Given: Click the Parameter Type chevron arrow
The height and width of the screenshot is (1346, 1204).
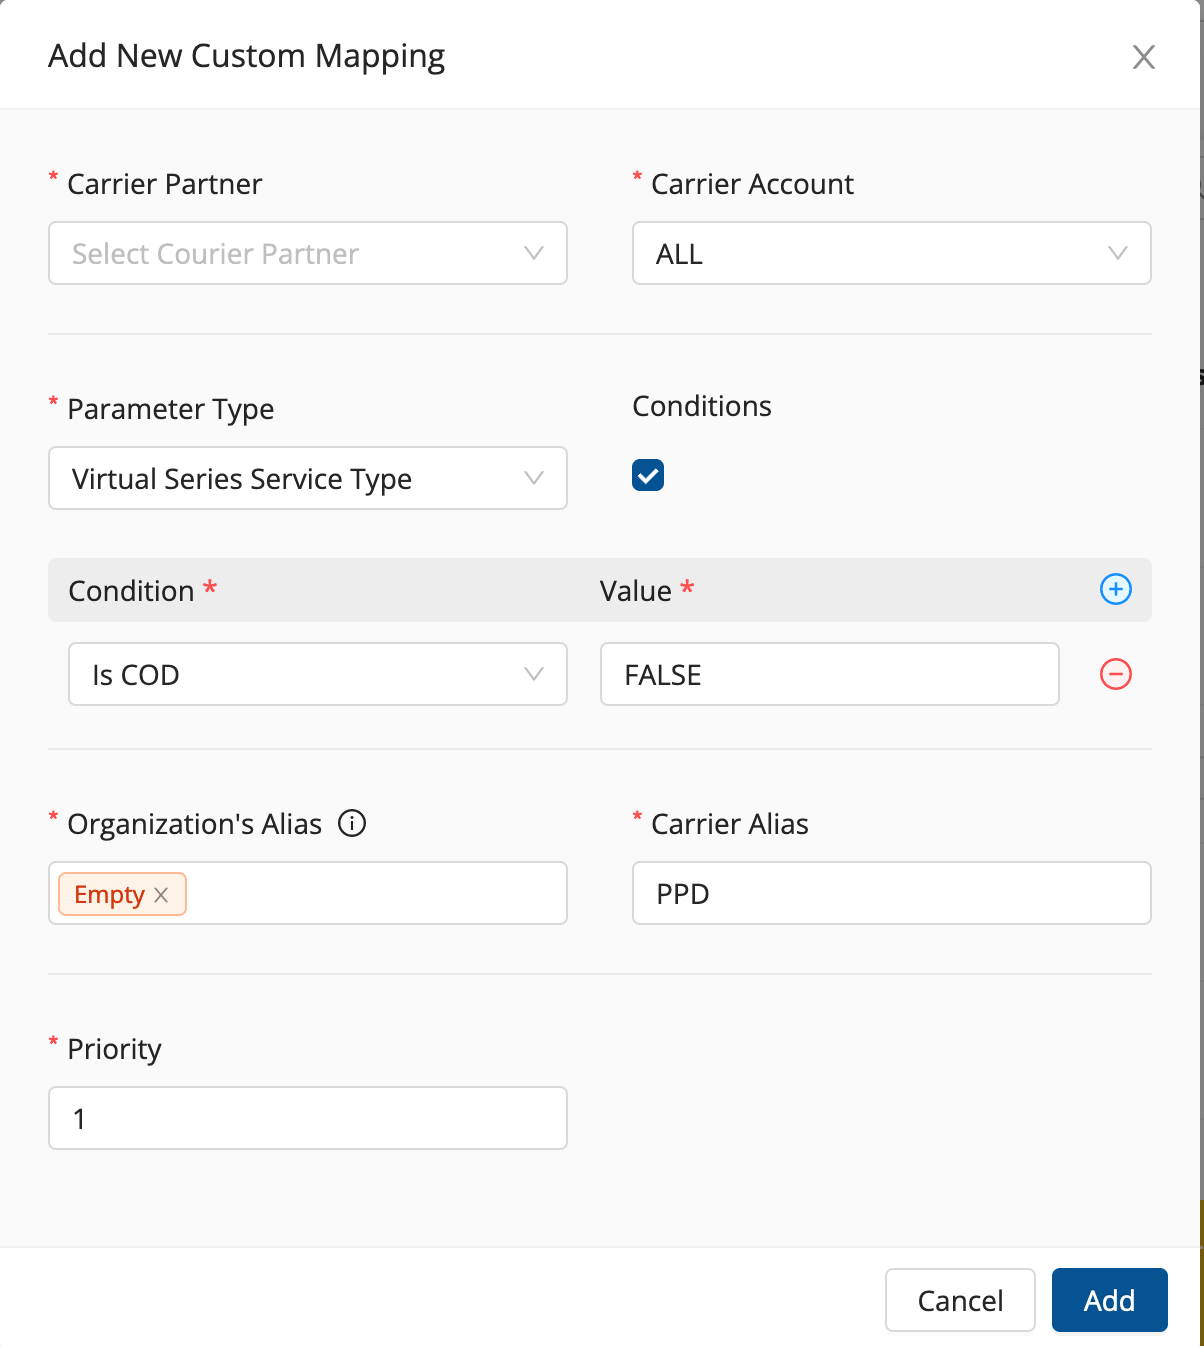Looking at the screenshot, I should click(534, 478).
